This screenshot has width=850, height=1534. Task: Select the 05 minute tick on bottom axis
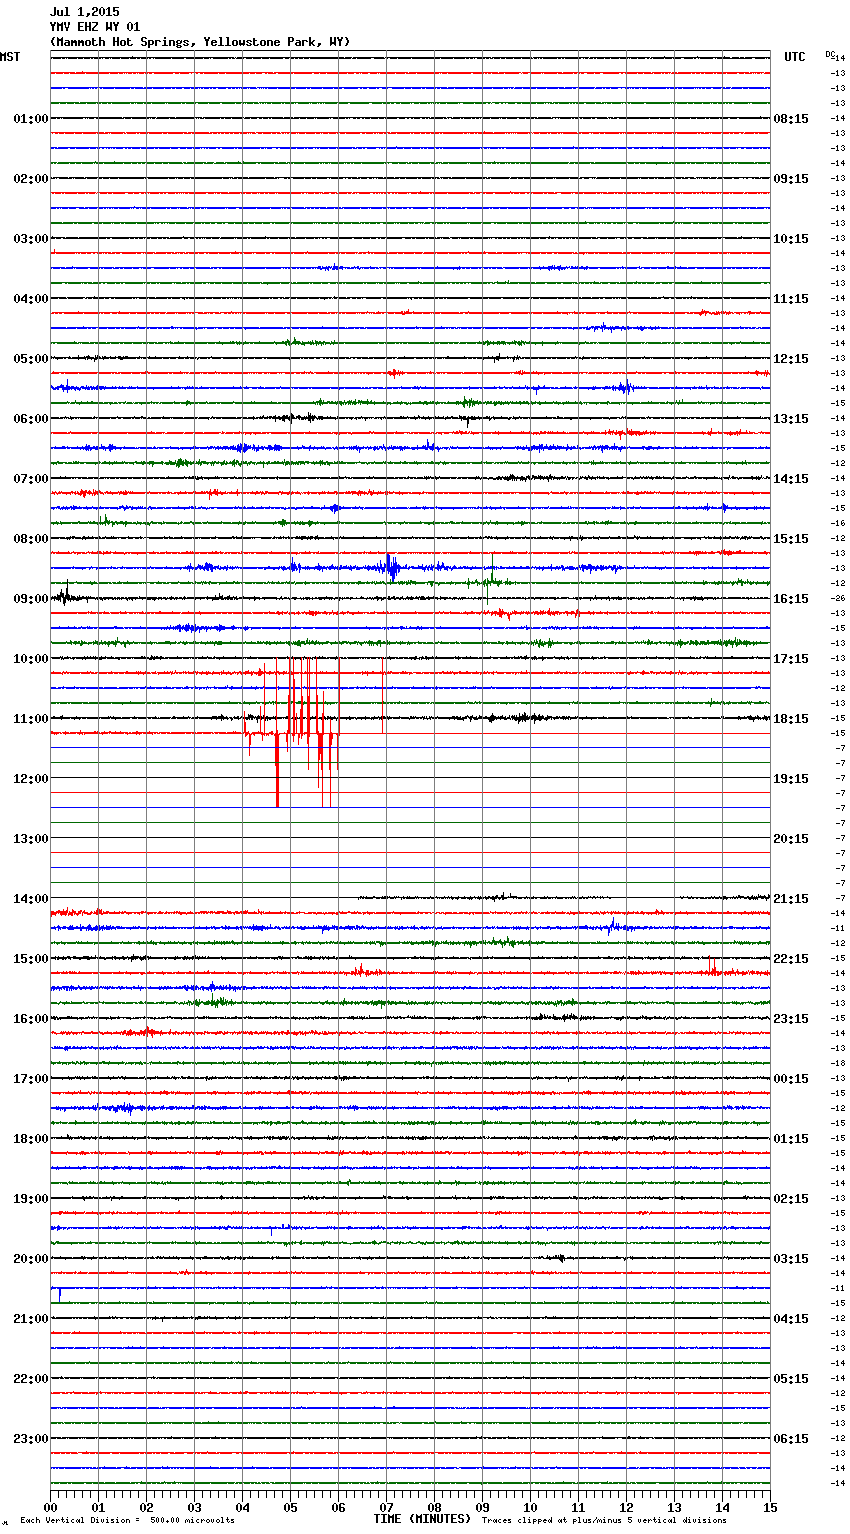[290, 1507]
